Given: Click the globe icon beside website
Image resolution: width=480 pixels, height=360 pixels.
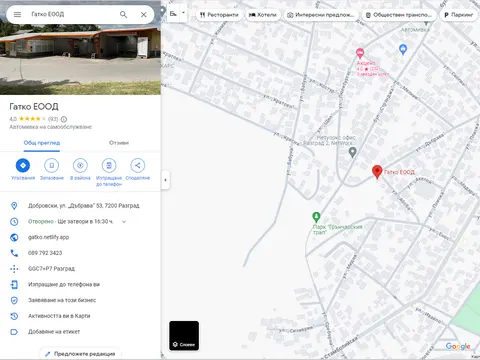Looking at the screenshot, I should click(x=14, y=237).
